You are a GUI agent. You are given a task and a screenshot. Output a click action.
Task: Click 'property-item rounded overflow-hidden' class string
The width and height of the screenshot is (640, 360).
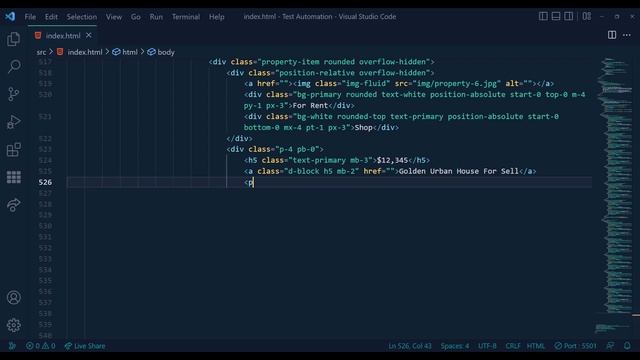coord(344,62)
